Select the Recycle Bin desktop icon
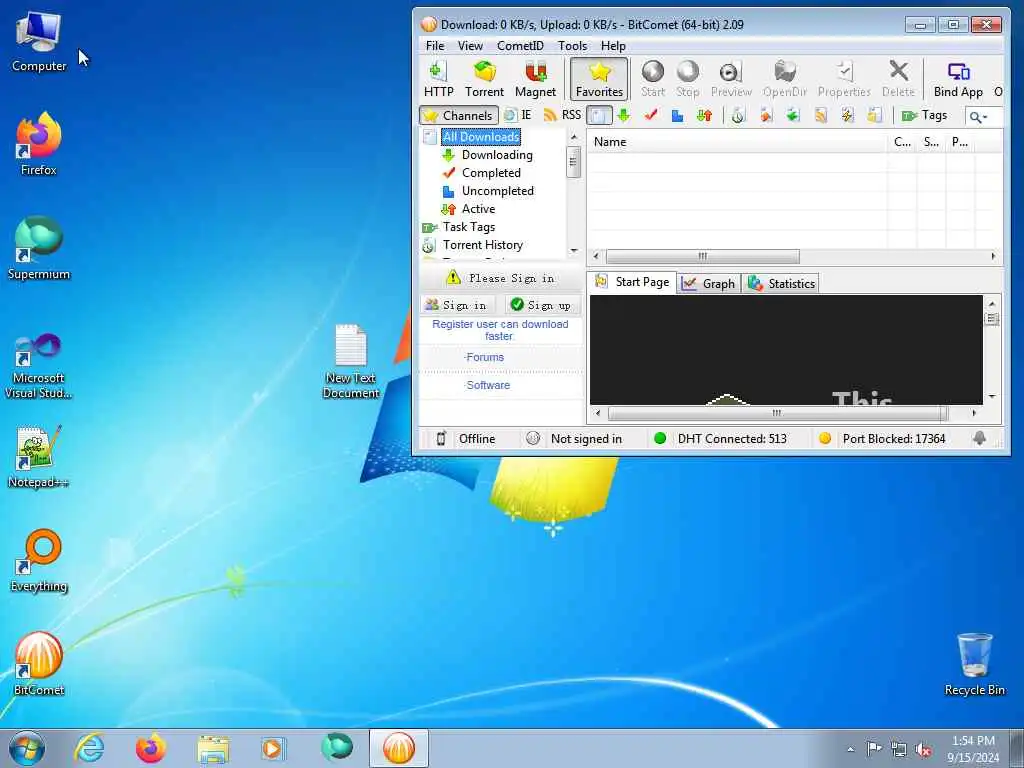The image size is (1024, 768). [x=974, y=664]
